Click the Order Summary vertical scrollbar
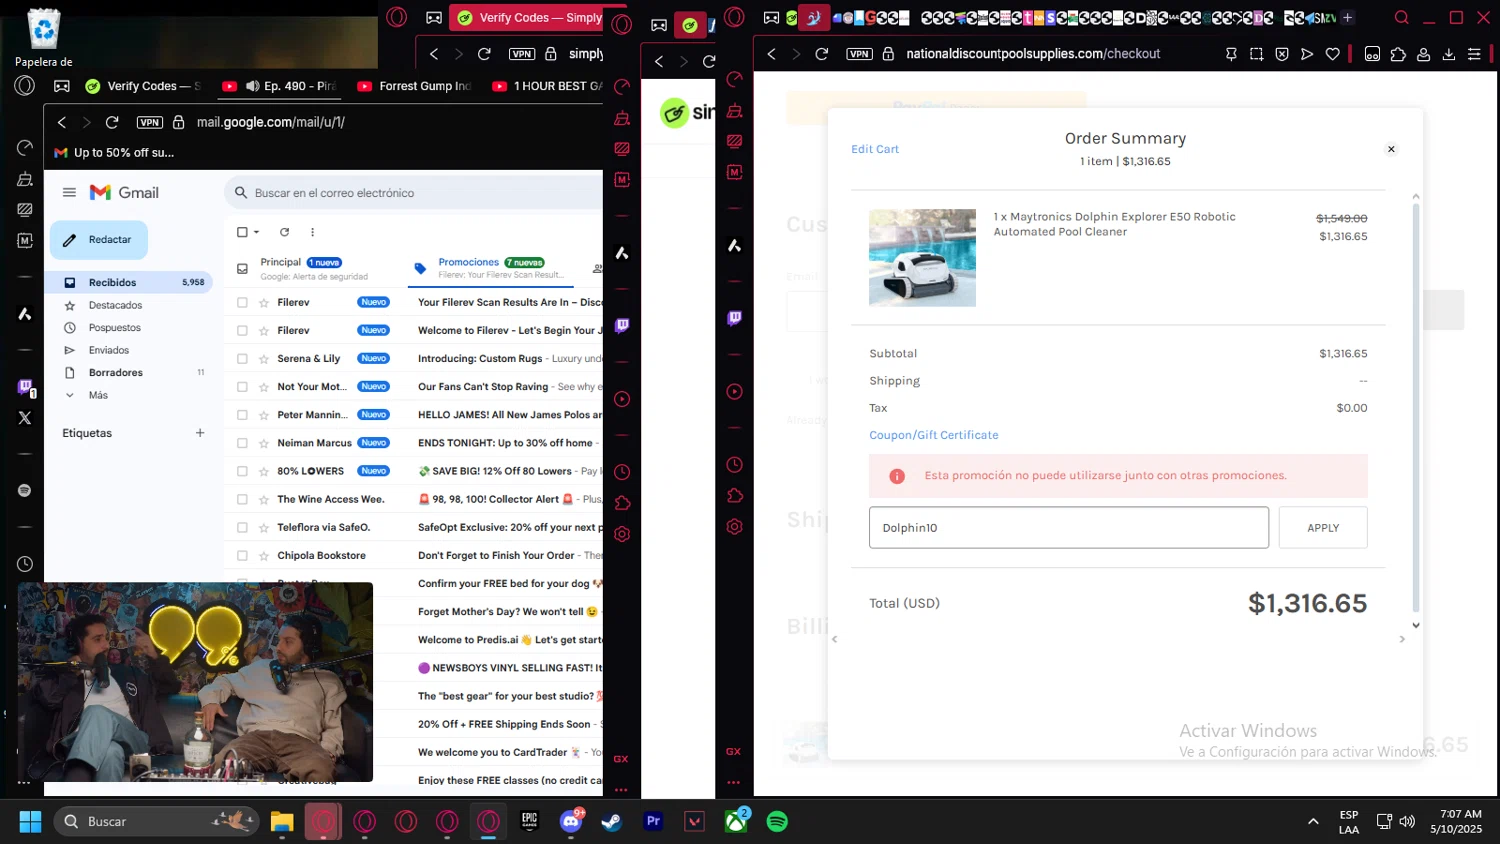The height and width of the screenshot is (844, 1500). click(1415, 408)
